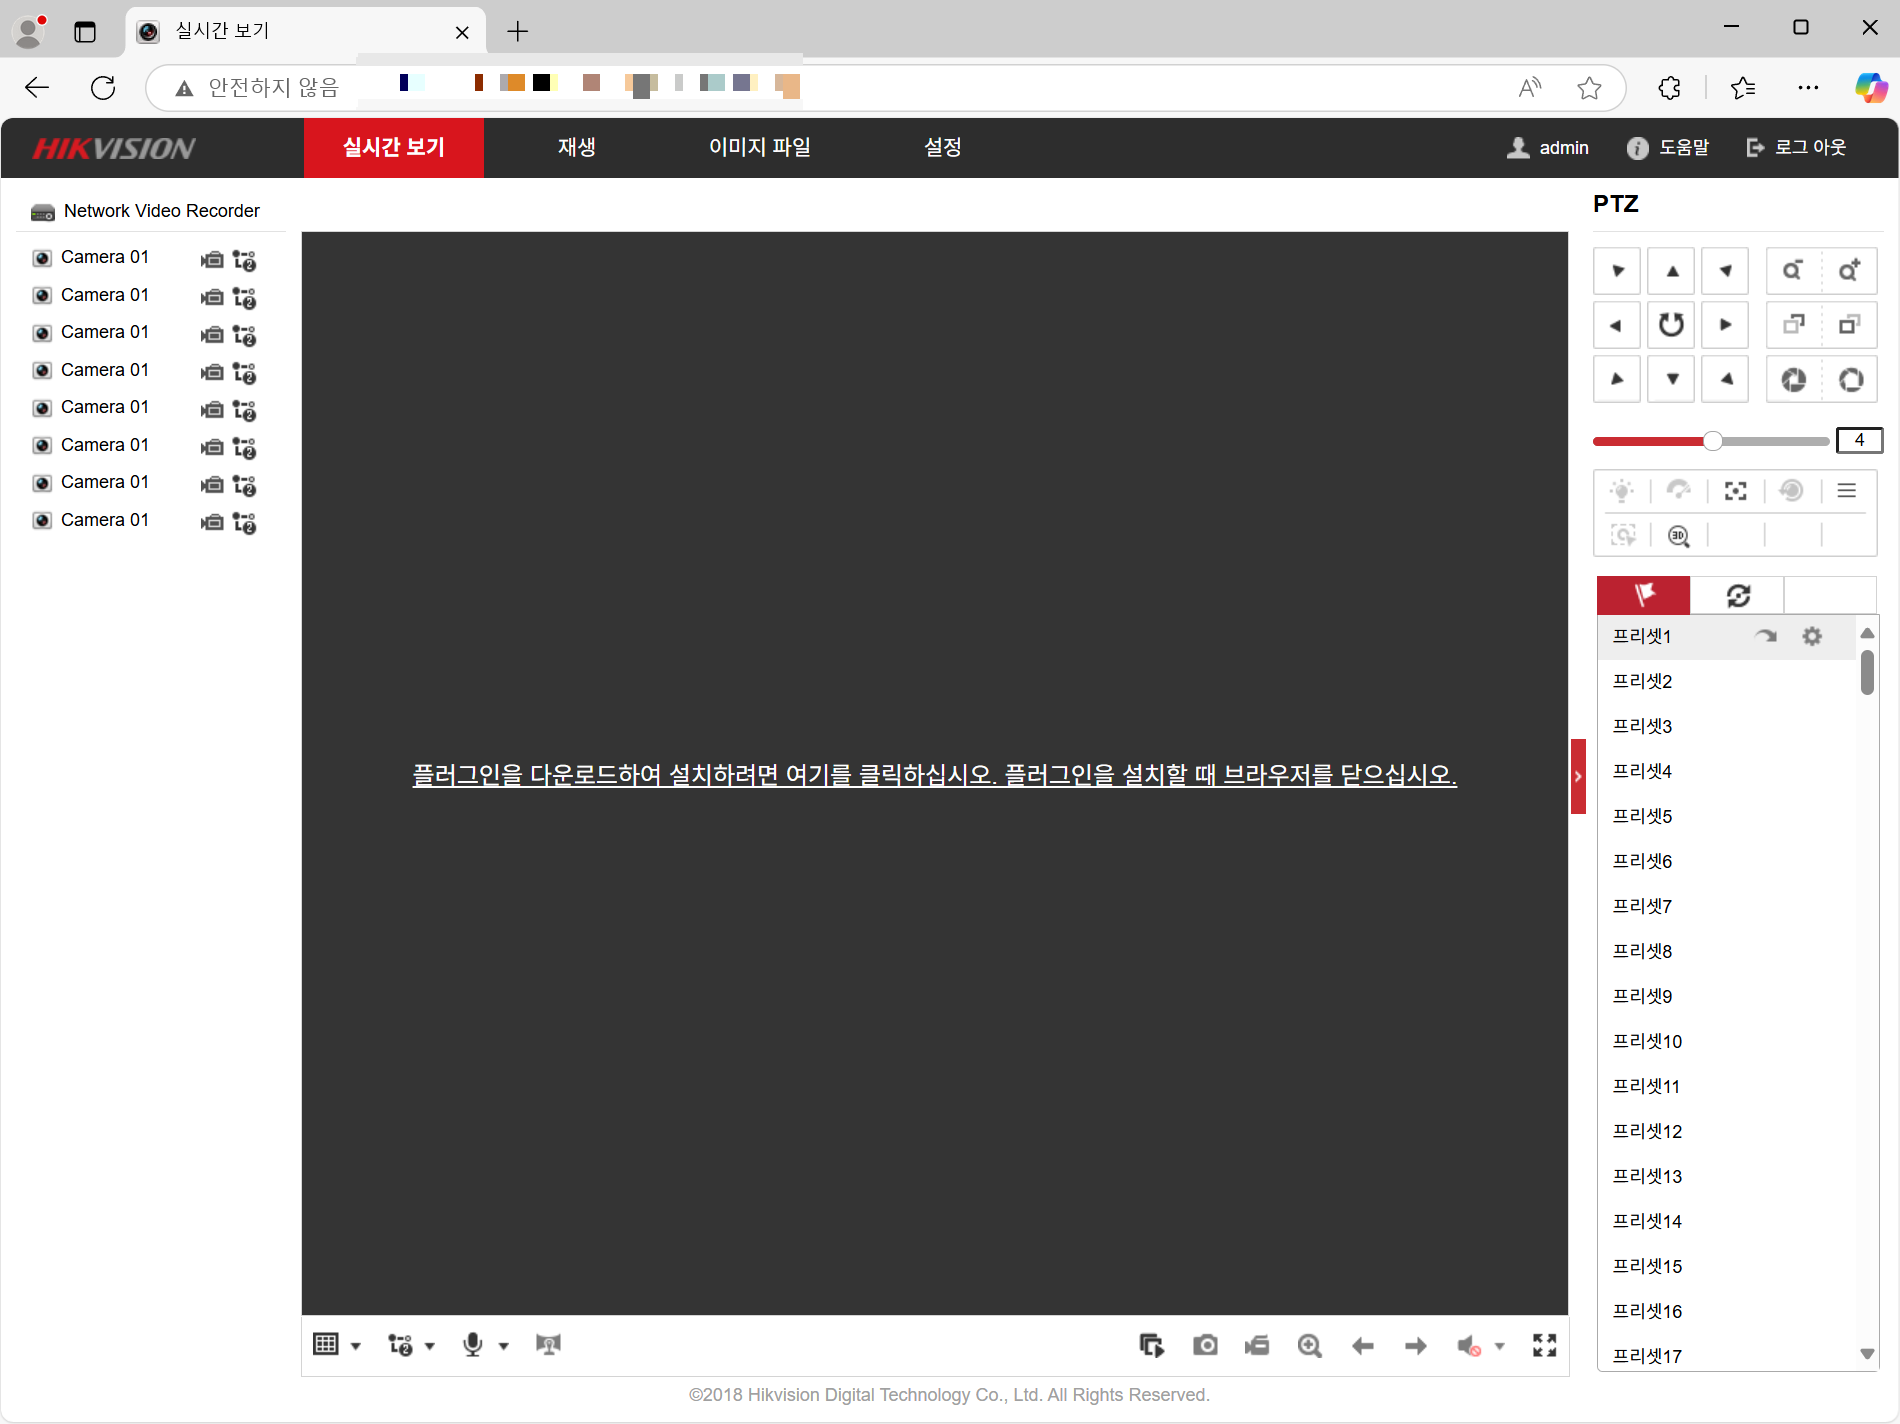The image size is (1900, 1424).
Task: Switch to the Patrol cycle tab
Action: point(1738,595)
